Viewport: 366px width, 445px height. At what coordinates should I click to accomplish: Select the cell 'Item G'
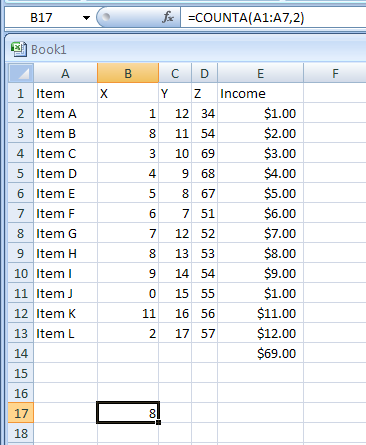(65, 233)
